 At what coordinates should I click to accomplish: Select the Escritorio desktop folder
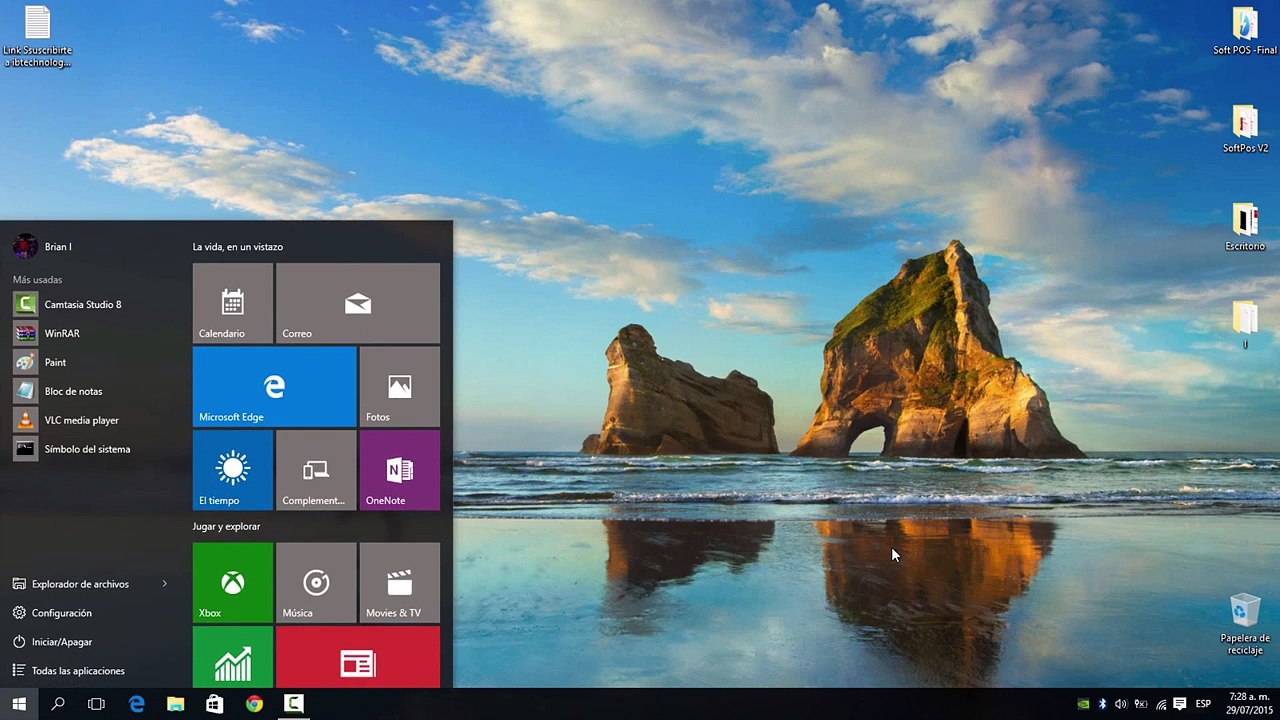coord(1245,227)
